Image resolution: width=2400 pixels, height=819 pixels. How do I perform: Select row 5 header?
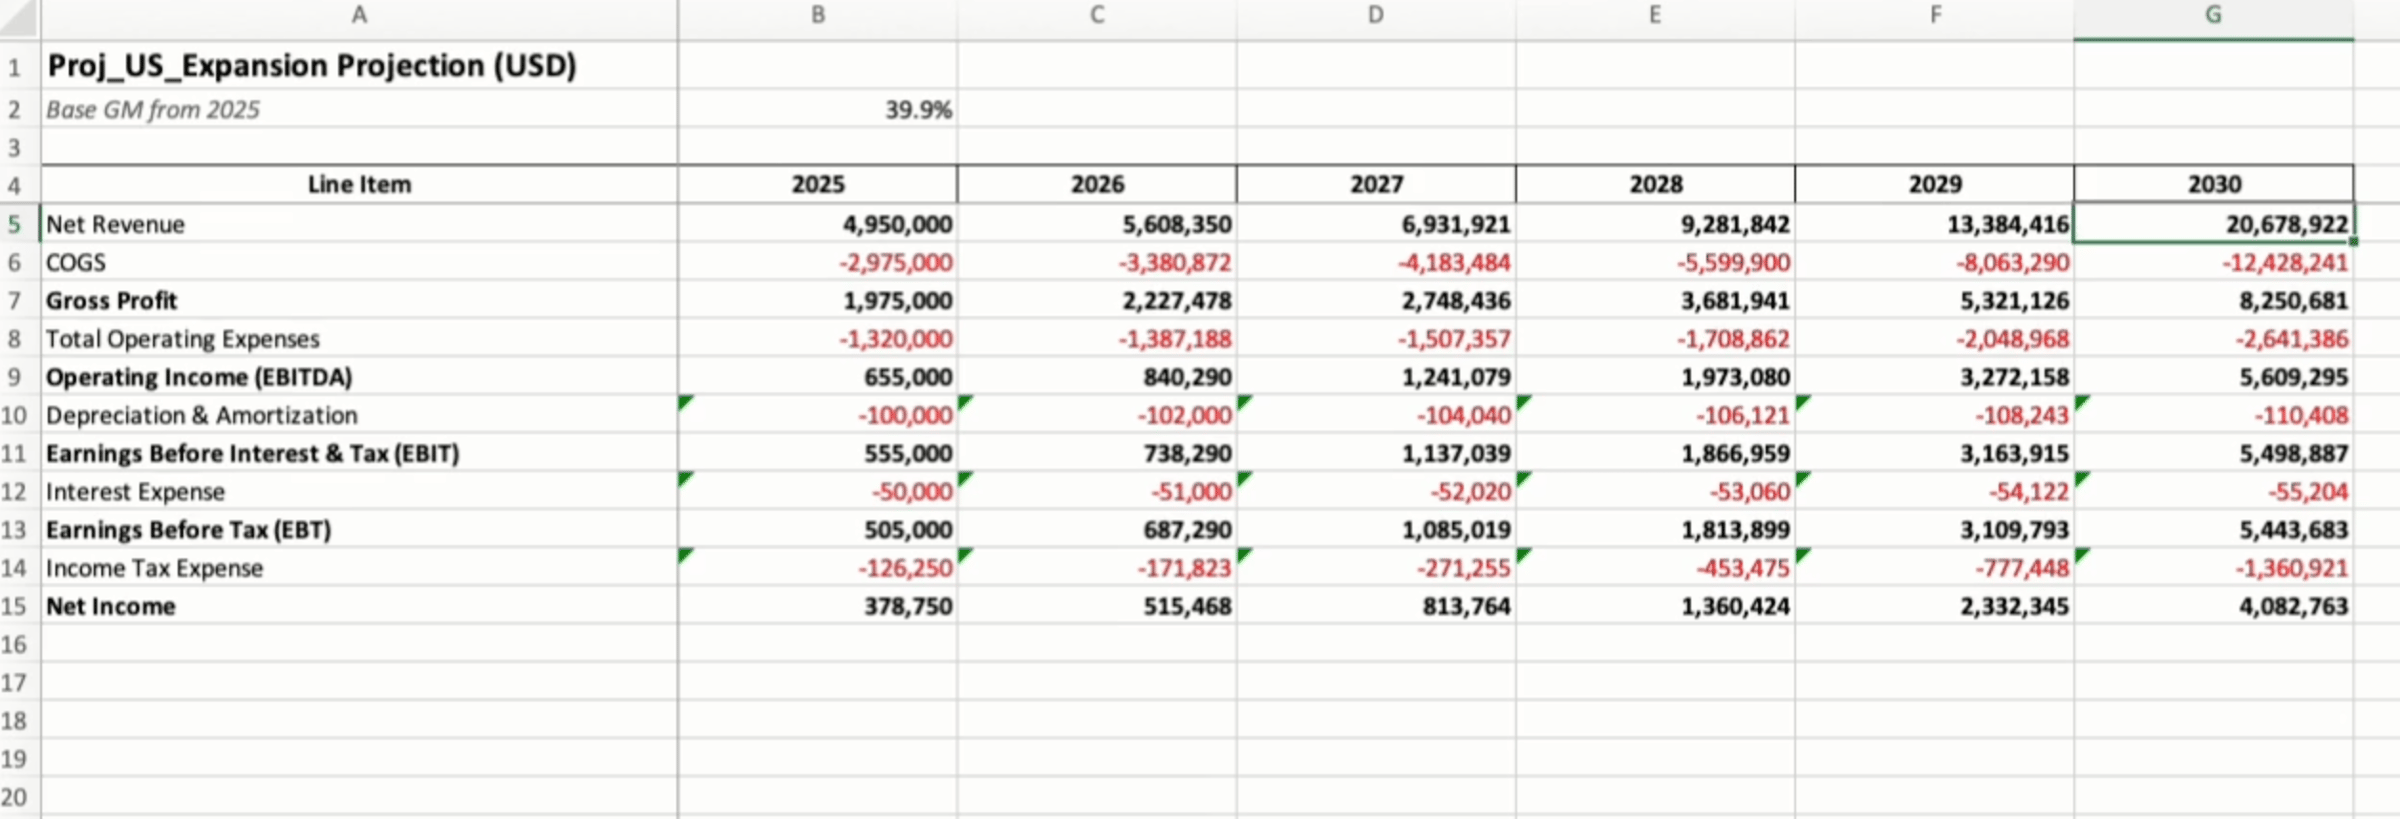tap(15, 224)
